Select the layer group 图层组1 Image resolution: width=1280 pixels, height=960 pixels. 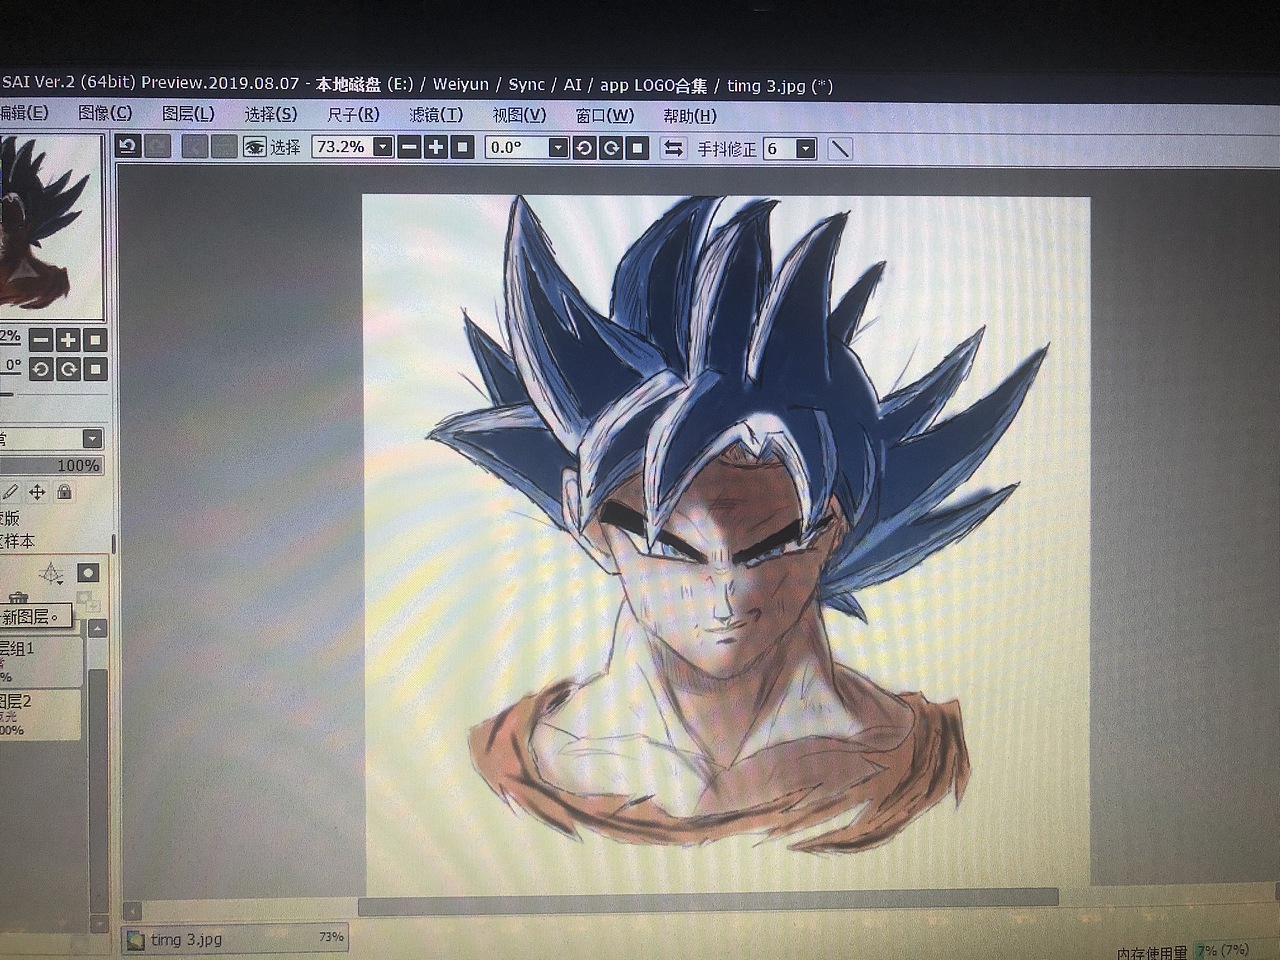(x=40, y=661)
